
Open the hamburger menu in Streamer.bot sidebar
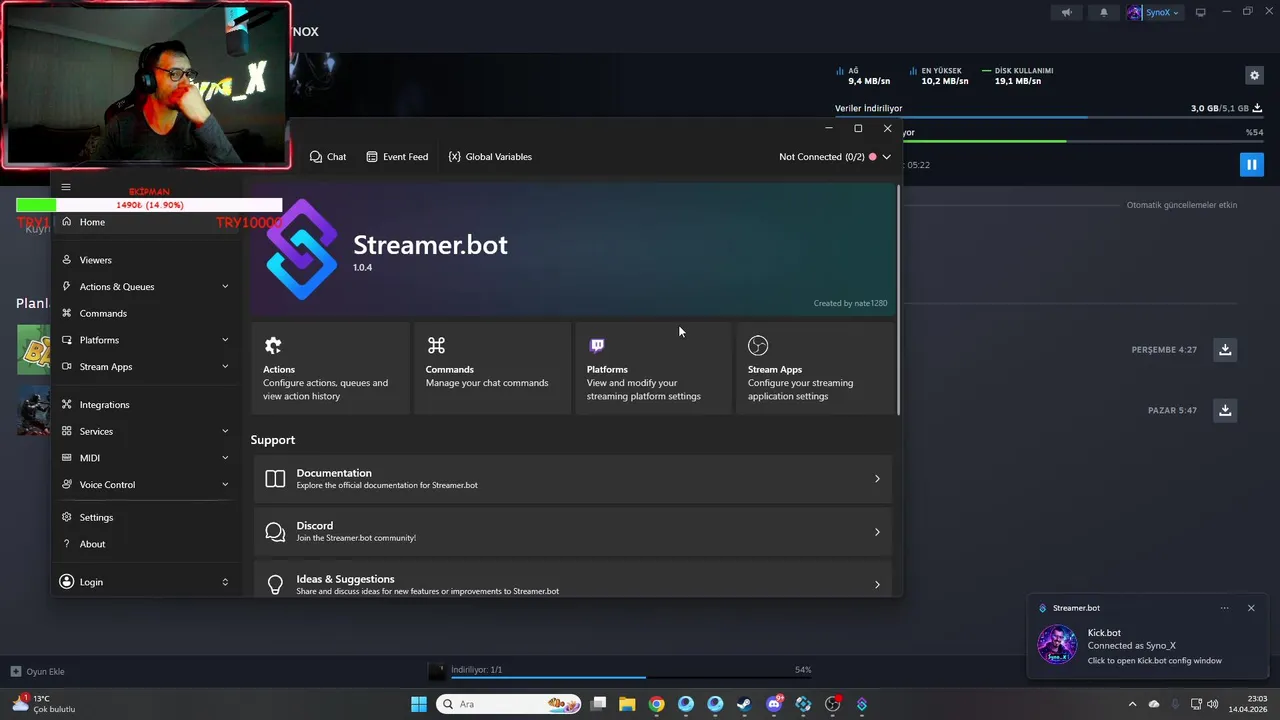click(x=66, y=187)
